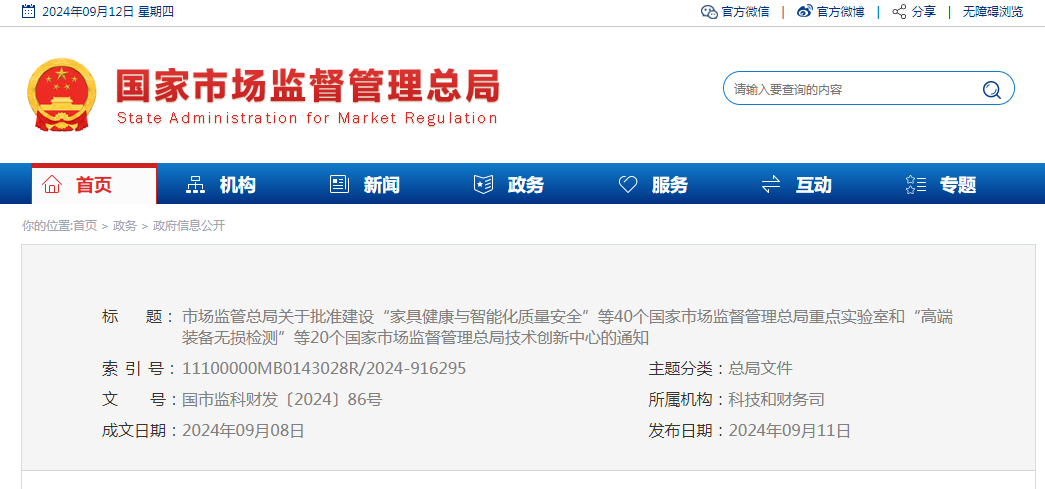
Task: Open the 互动 navigation tab
Action: click(813, 185)
